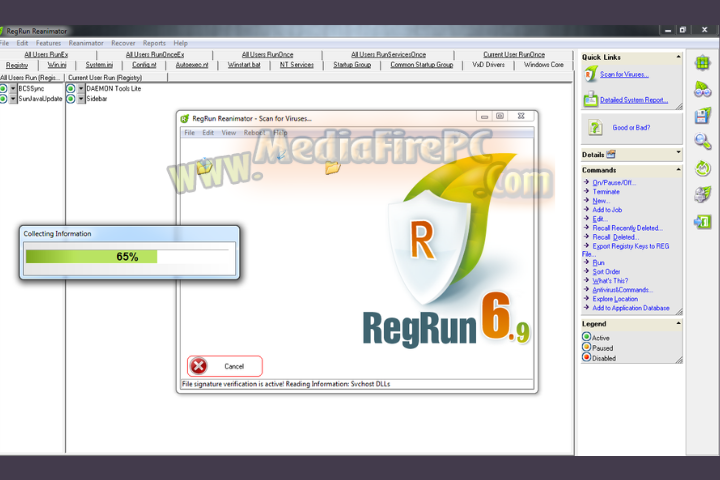This screenshot has width=720, height=480.
Task: Open the Features menu
Action: 48,43
